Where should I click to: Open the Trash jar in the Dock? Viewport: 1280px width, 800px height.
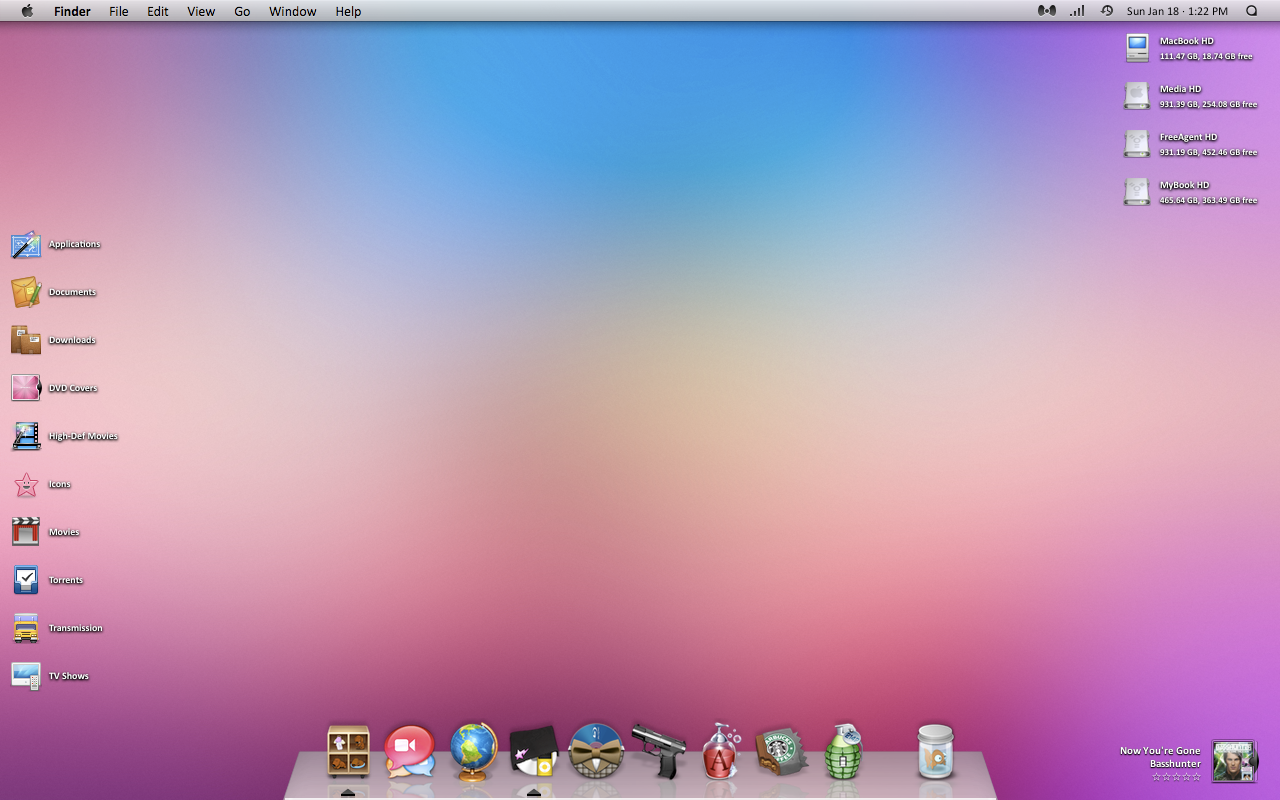click(x=936, y=751)
